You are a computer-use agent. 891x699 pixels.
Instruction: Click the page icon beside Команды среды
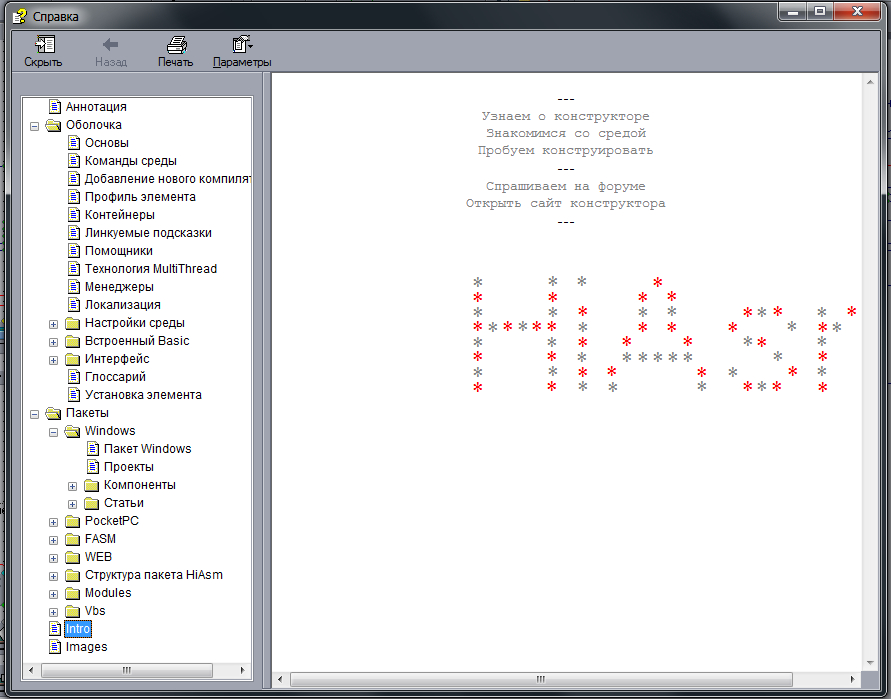click(x=74, y=161)
